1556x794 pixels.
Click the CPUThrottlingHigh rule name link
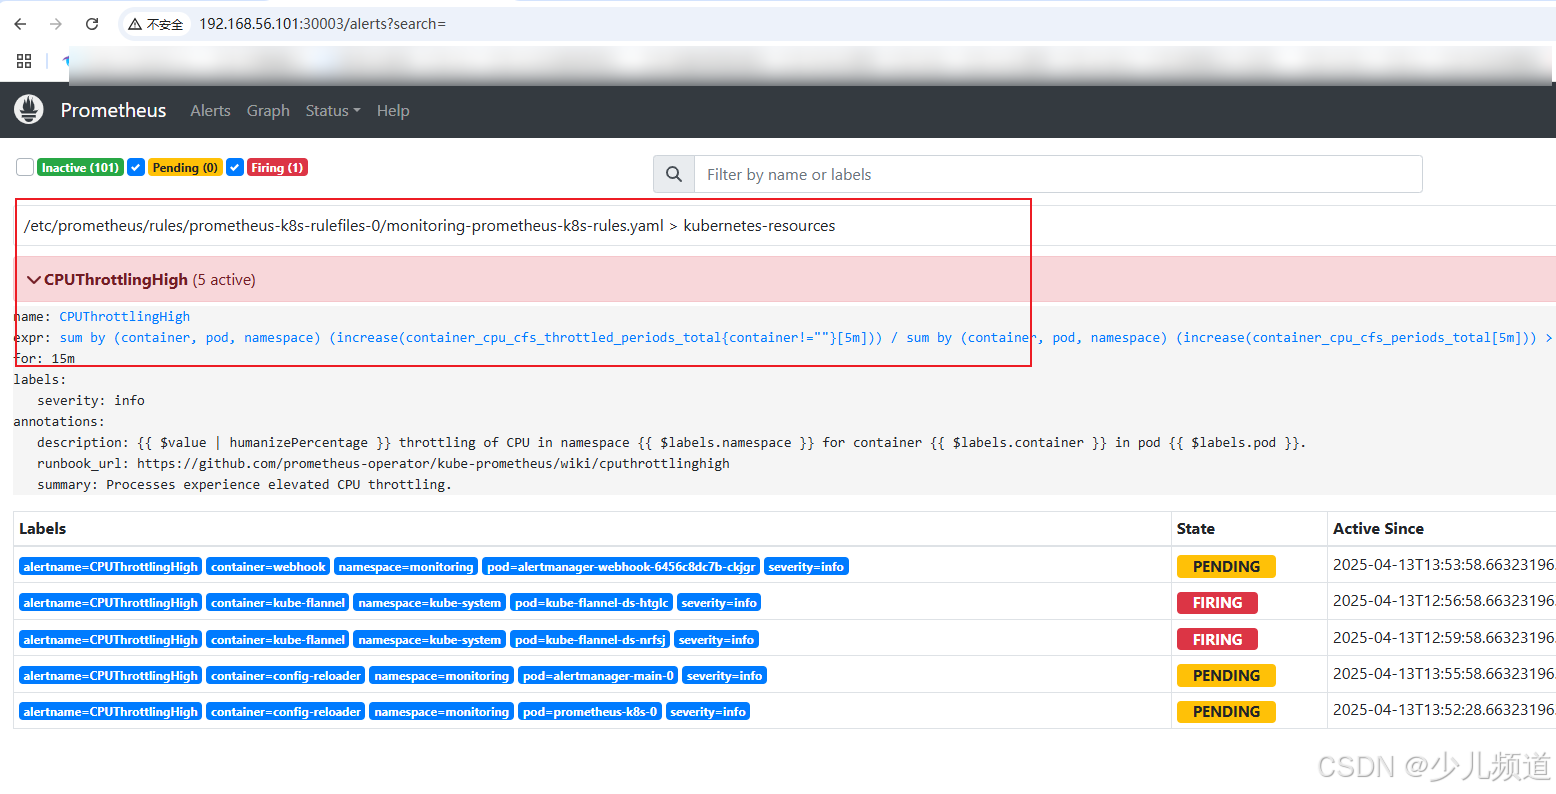(x=124, y=317)
